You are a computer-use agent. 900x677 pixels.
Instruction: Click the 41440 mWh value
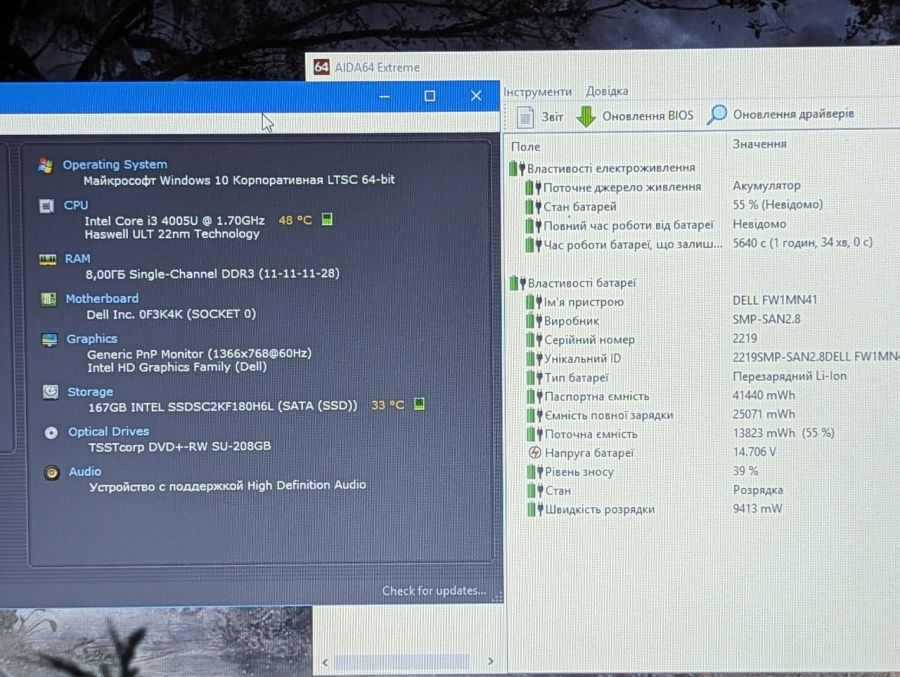(763, 395)
